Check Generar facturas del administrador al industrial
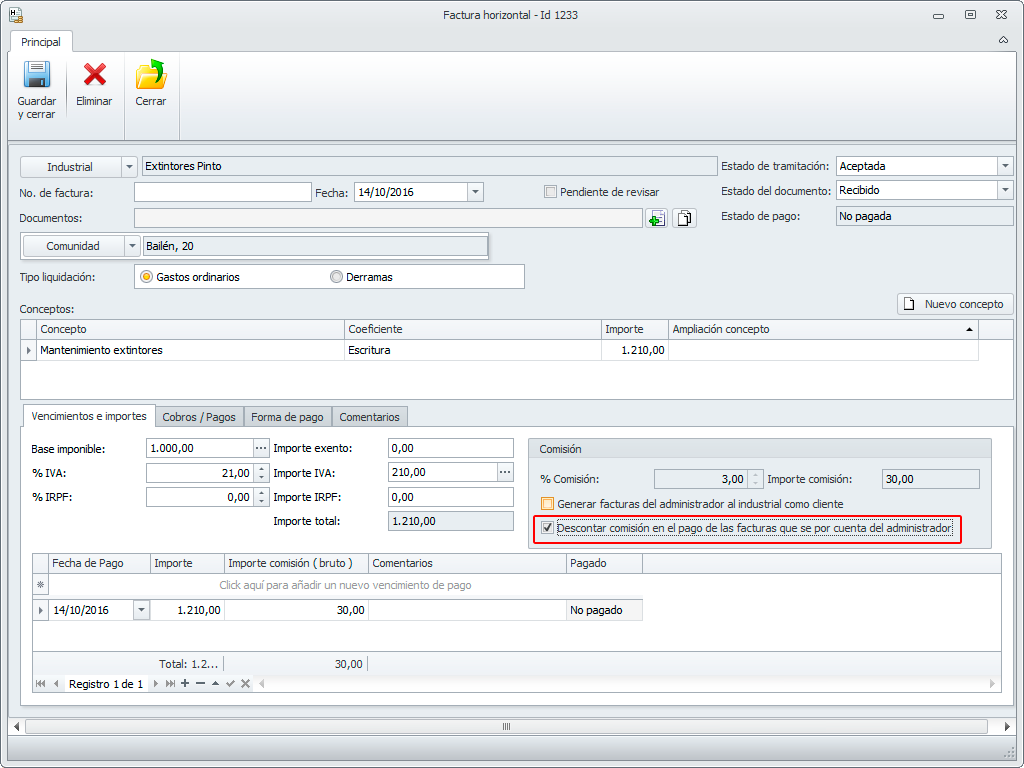Image resolution: width=1024 pixels, height=768 pixels. pos(547,504)
